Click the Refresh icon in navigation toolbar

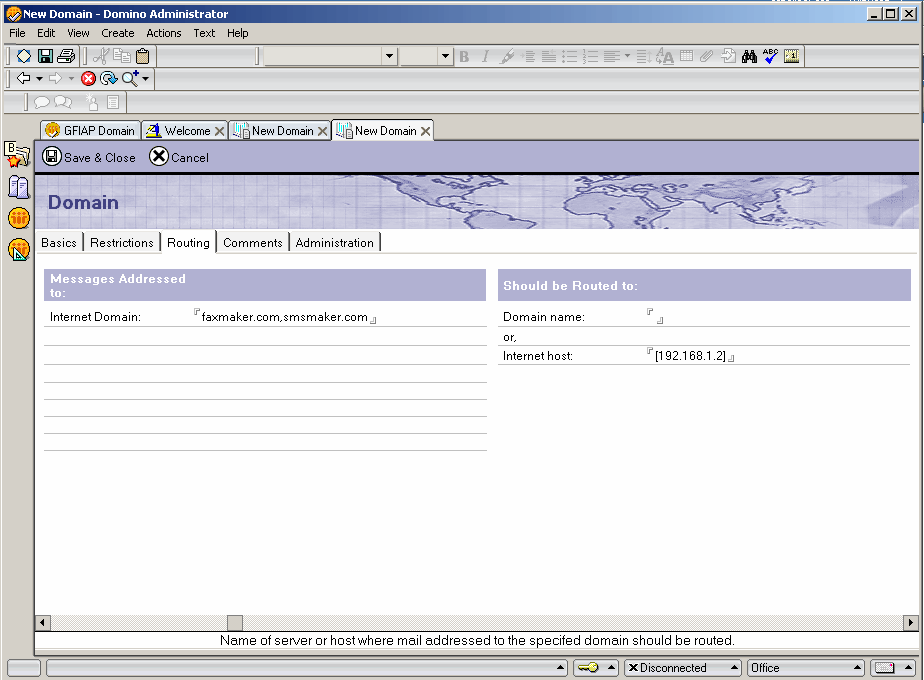pos(108,78)
